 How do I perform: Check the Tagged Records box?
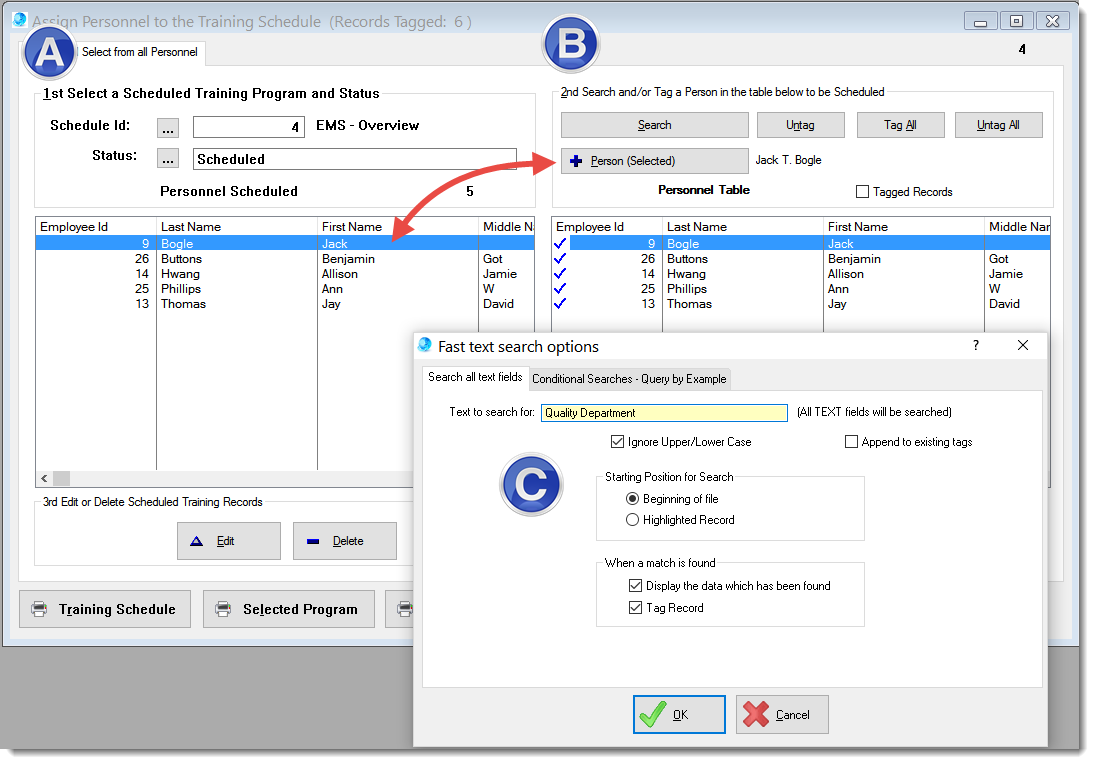point(862,192)
